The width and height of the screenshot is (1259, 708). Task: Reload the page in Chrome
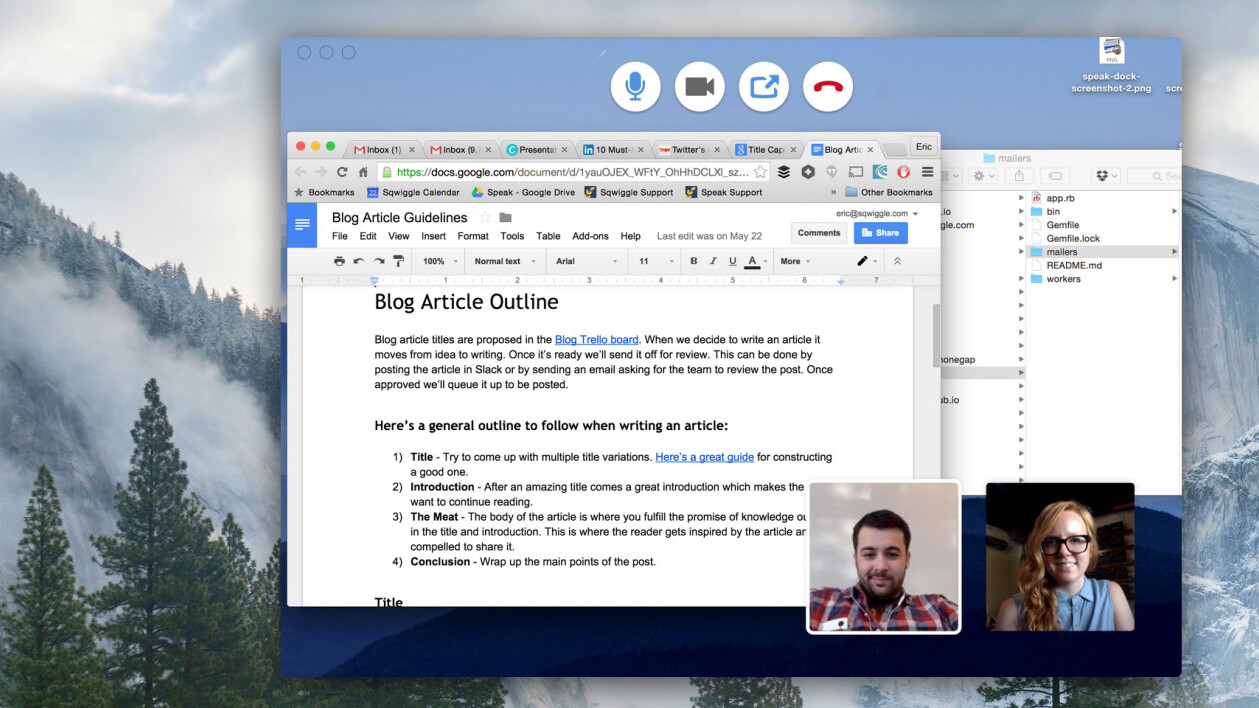(x=342, y=172)
